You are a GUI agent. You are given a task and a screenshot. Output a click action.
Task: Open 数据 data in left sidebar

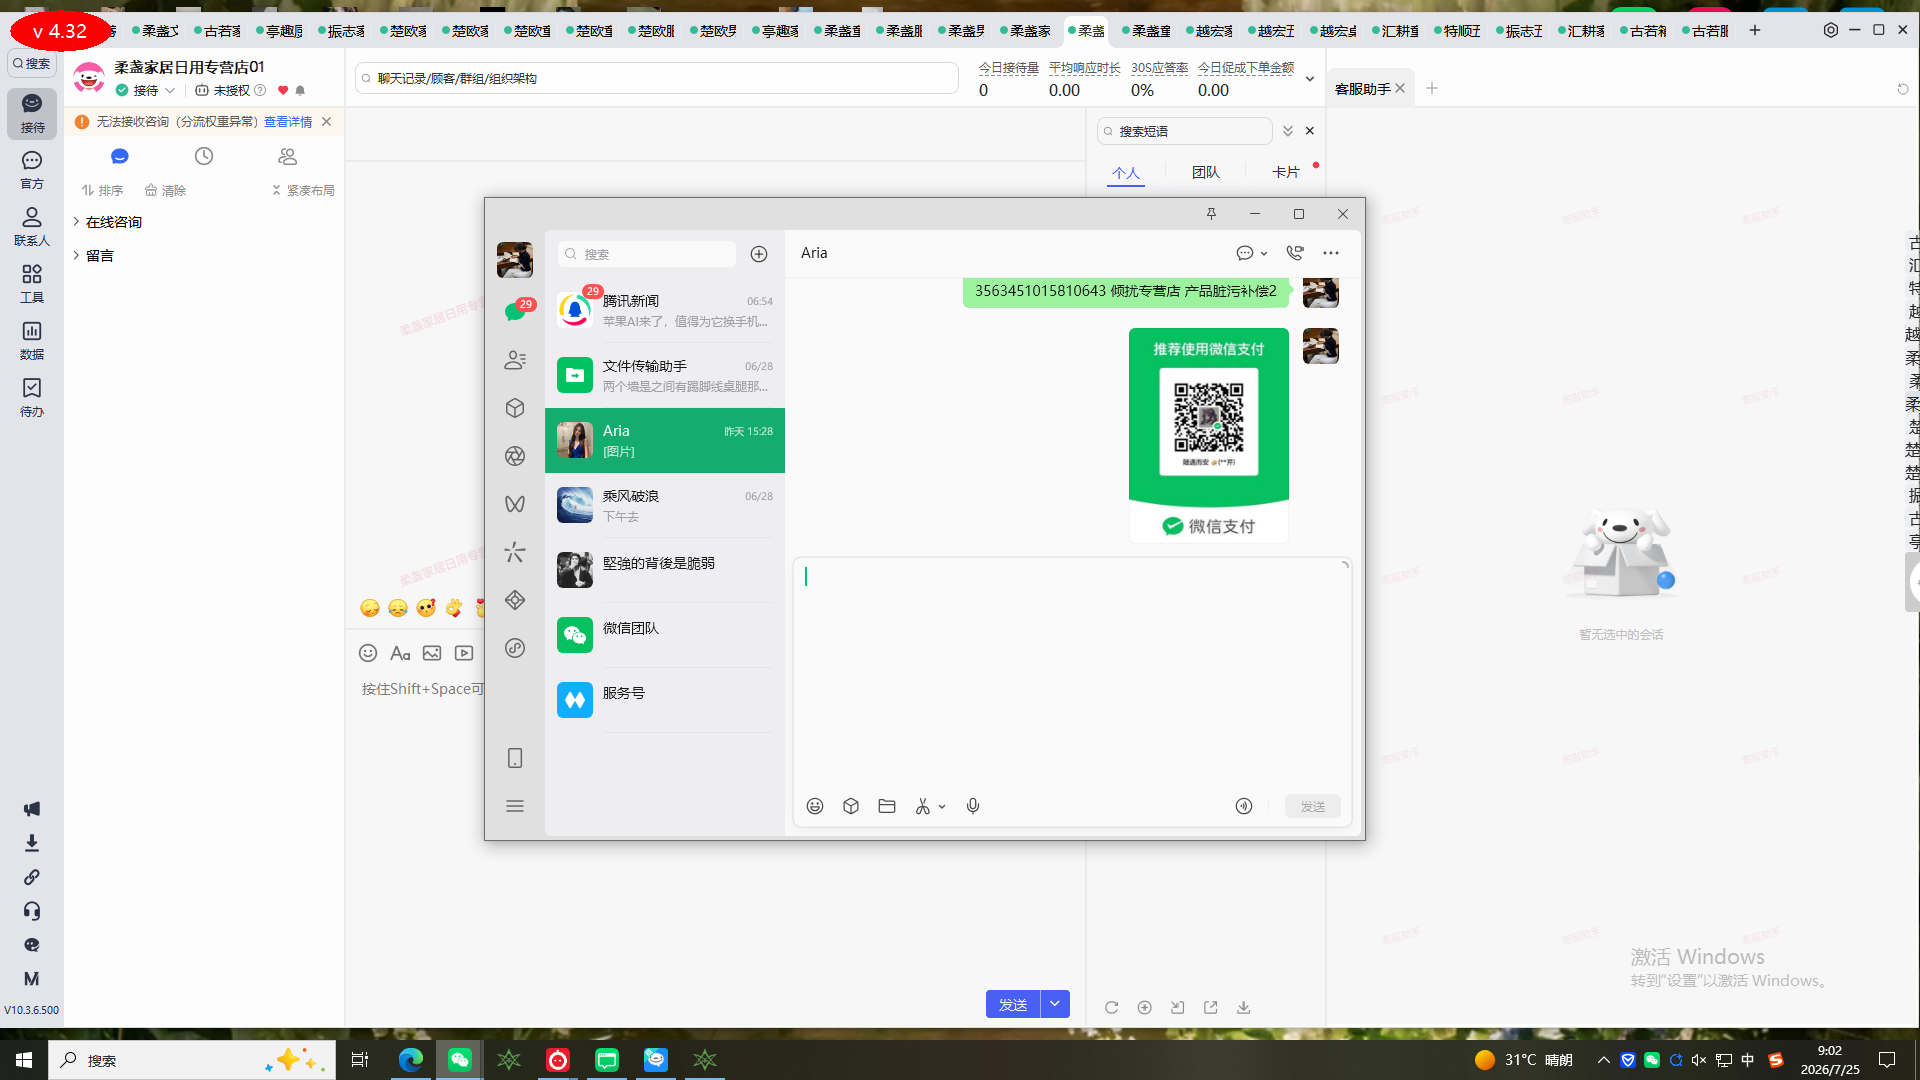[32, 341]
